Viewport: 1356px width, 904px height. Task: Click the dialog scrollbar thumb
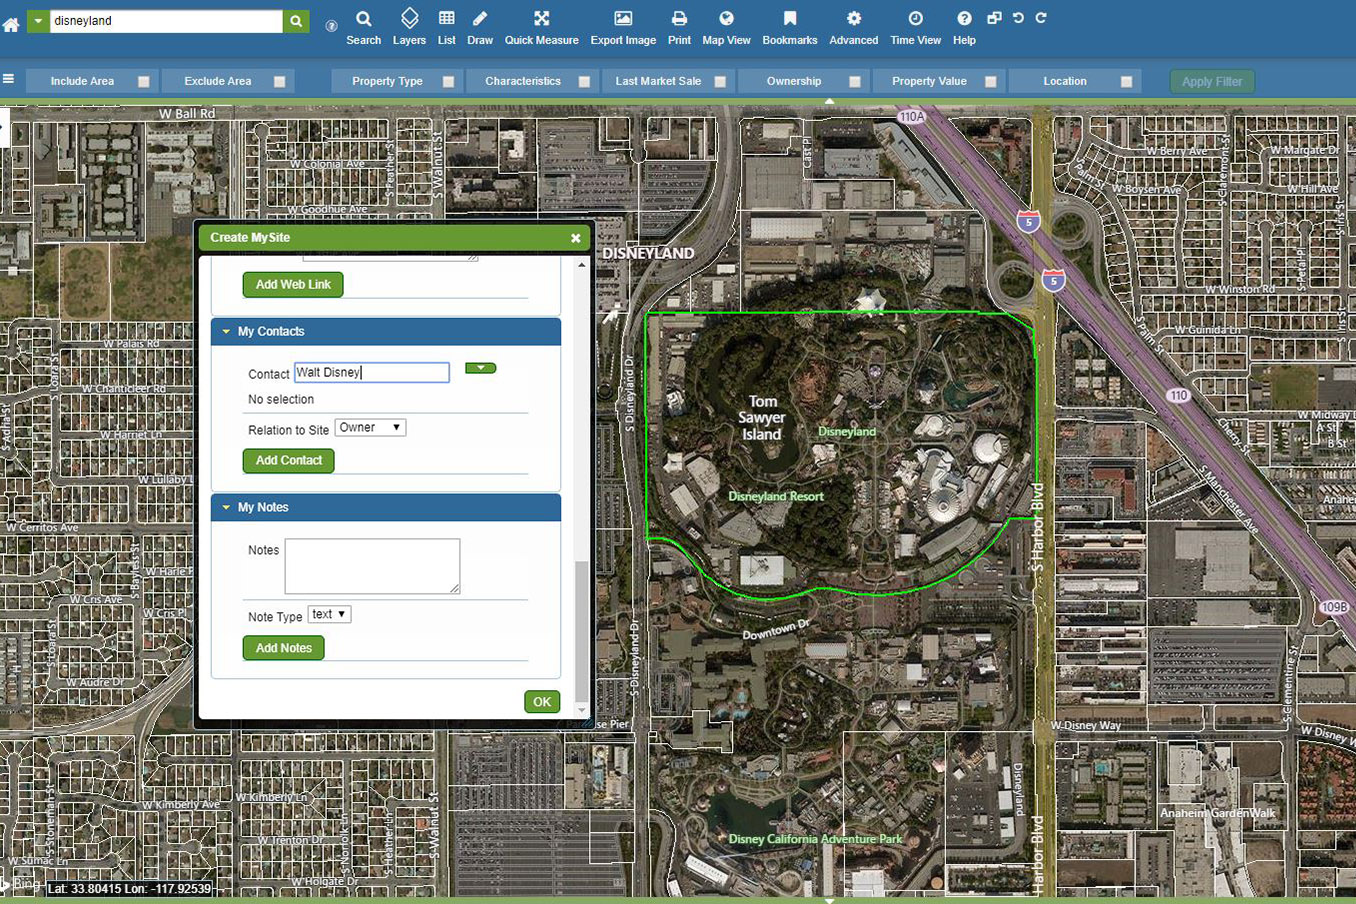(x=582, y=630)
